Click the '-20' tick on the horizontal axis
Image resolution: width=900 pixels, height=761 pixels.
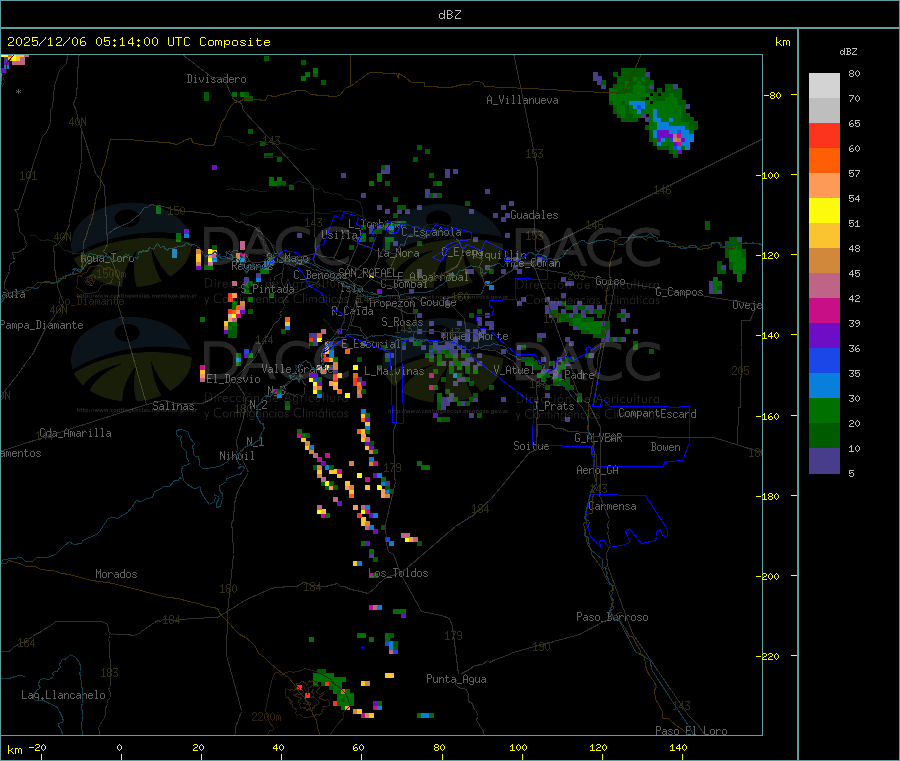click(38, 748)
